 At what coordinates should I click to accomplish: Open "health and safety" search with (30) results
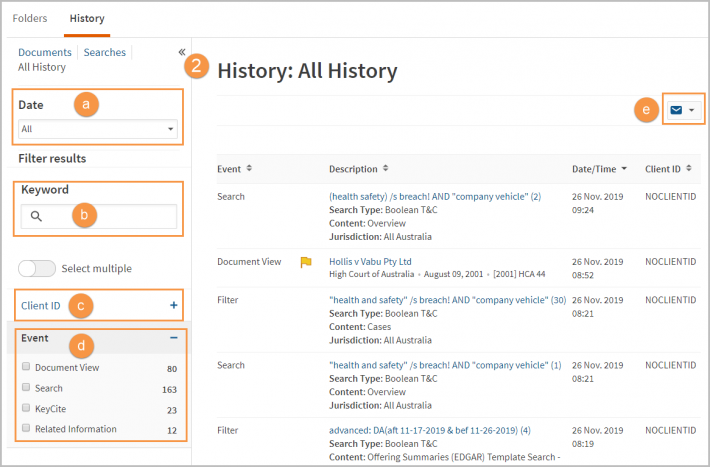click(447, 300)
